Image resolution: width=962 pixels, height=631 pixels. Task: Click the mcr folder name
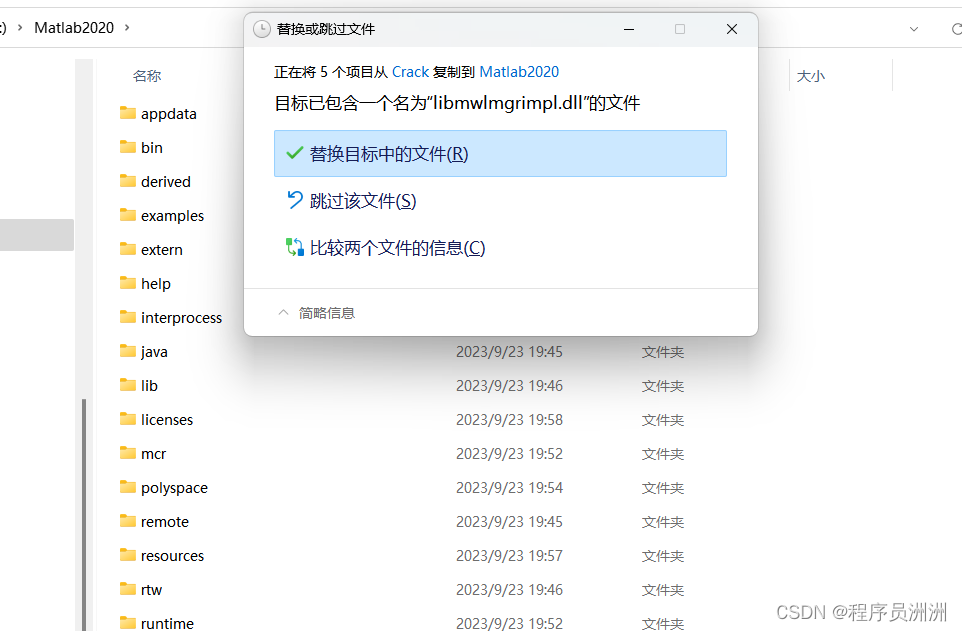point(153,454)
